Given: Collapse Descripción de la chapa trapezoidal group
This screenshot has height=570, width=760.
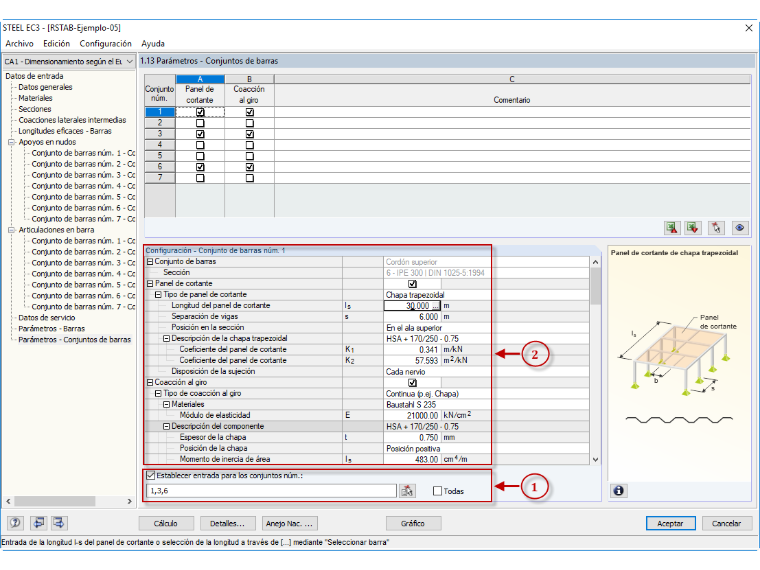Looking at the screenshot, I should 166,339.
